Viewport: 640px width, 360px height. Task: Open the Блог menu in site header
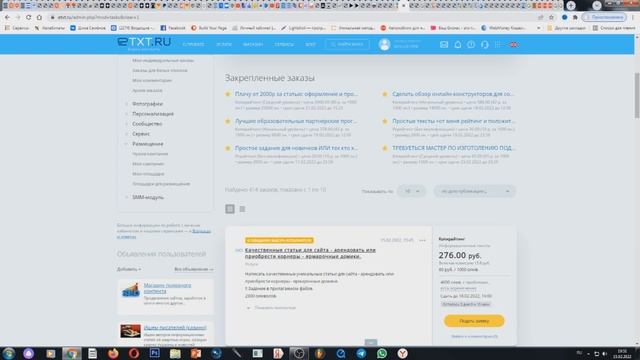310,44
